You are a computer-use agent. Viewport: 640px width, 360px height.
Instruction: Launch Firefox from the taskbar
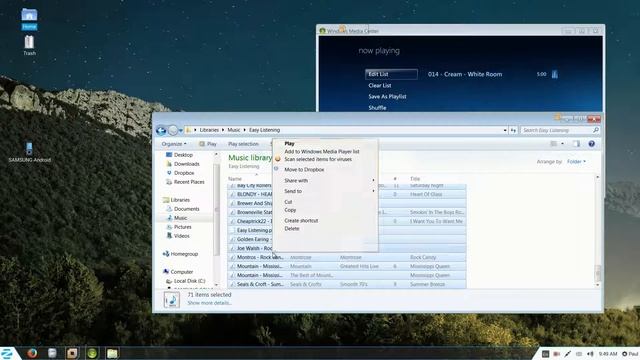(x=32, y=353)
